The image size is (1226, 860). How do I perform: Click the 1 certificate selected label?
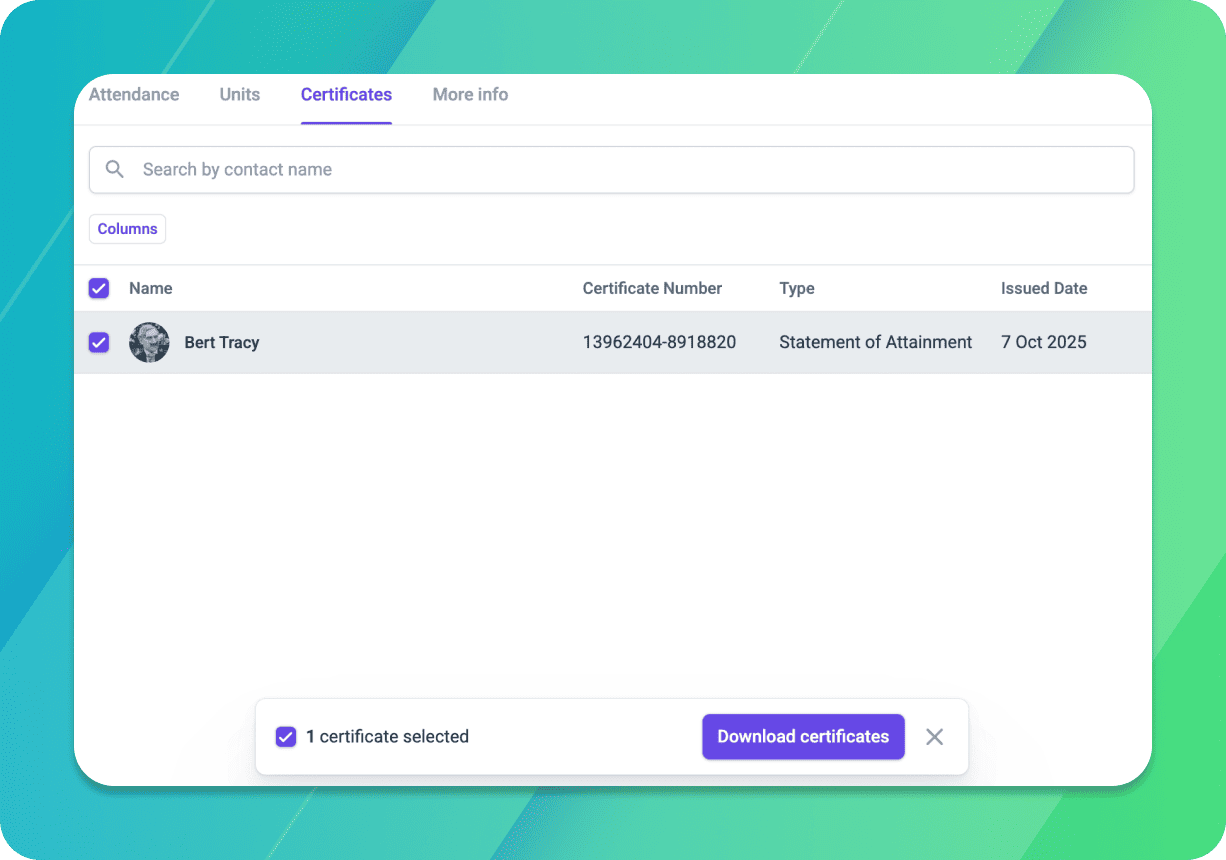click(x=387, y=737)
